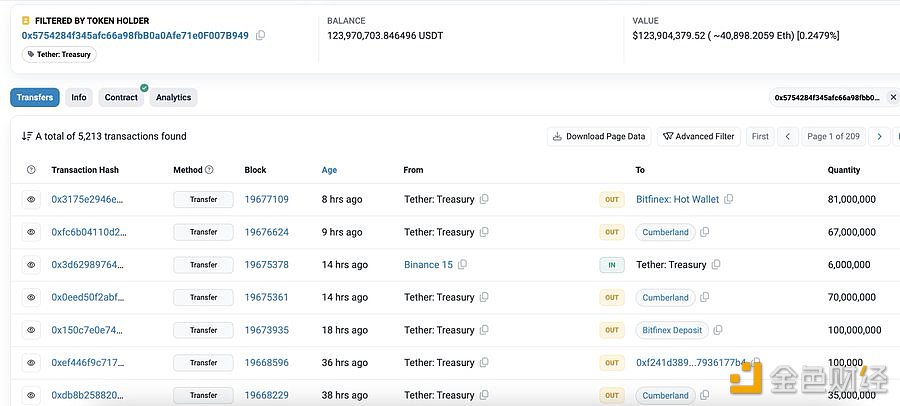Copy the Binance 15 address

[x=463, y=265]
